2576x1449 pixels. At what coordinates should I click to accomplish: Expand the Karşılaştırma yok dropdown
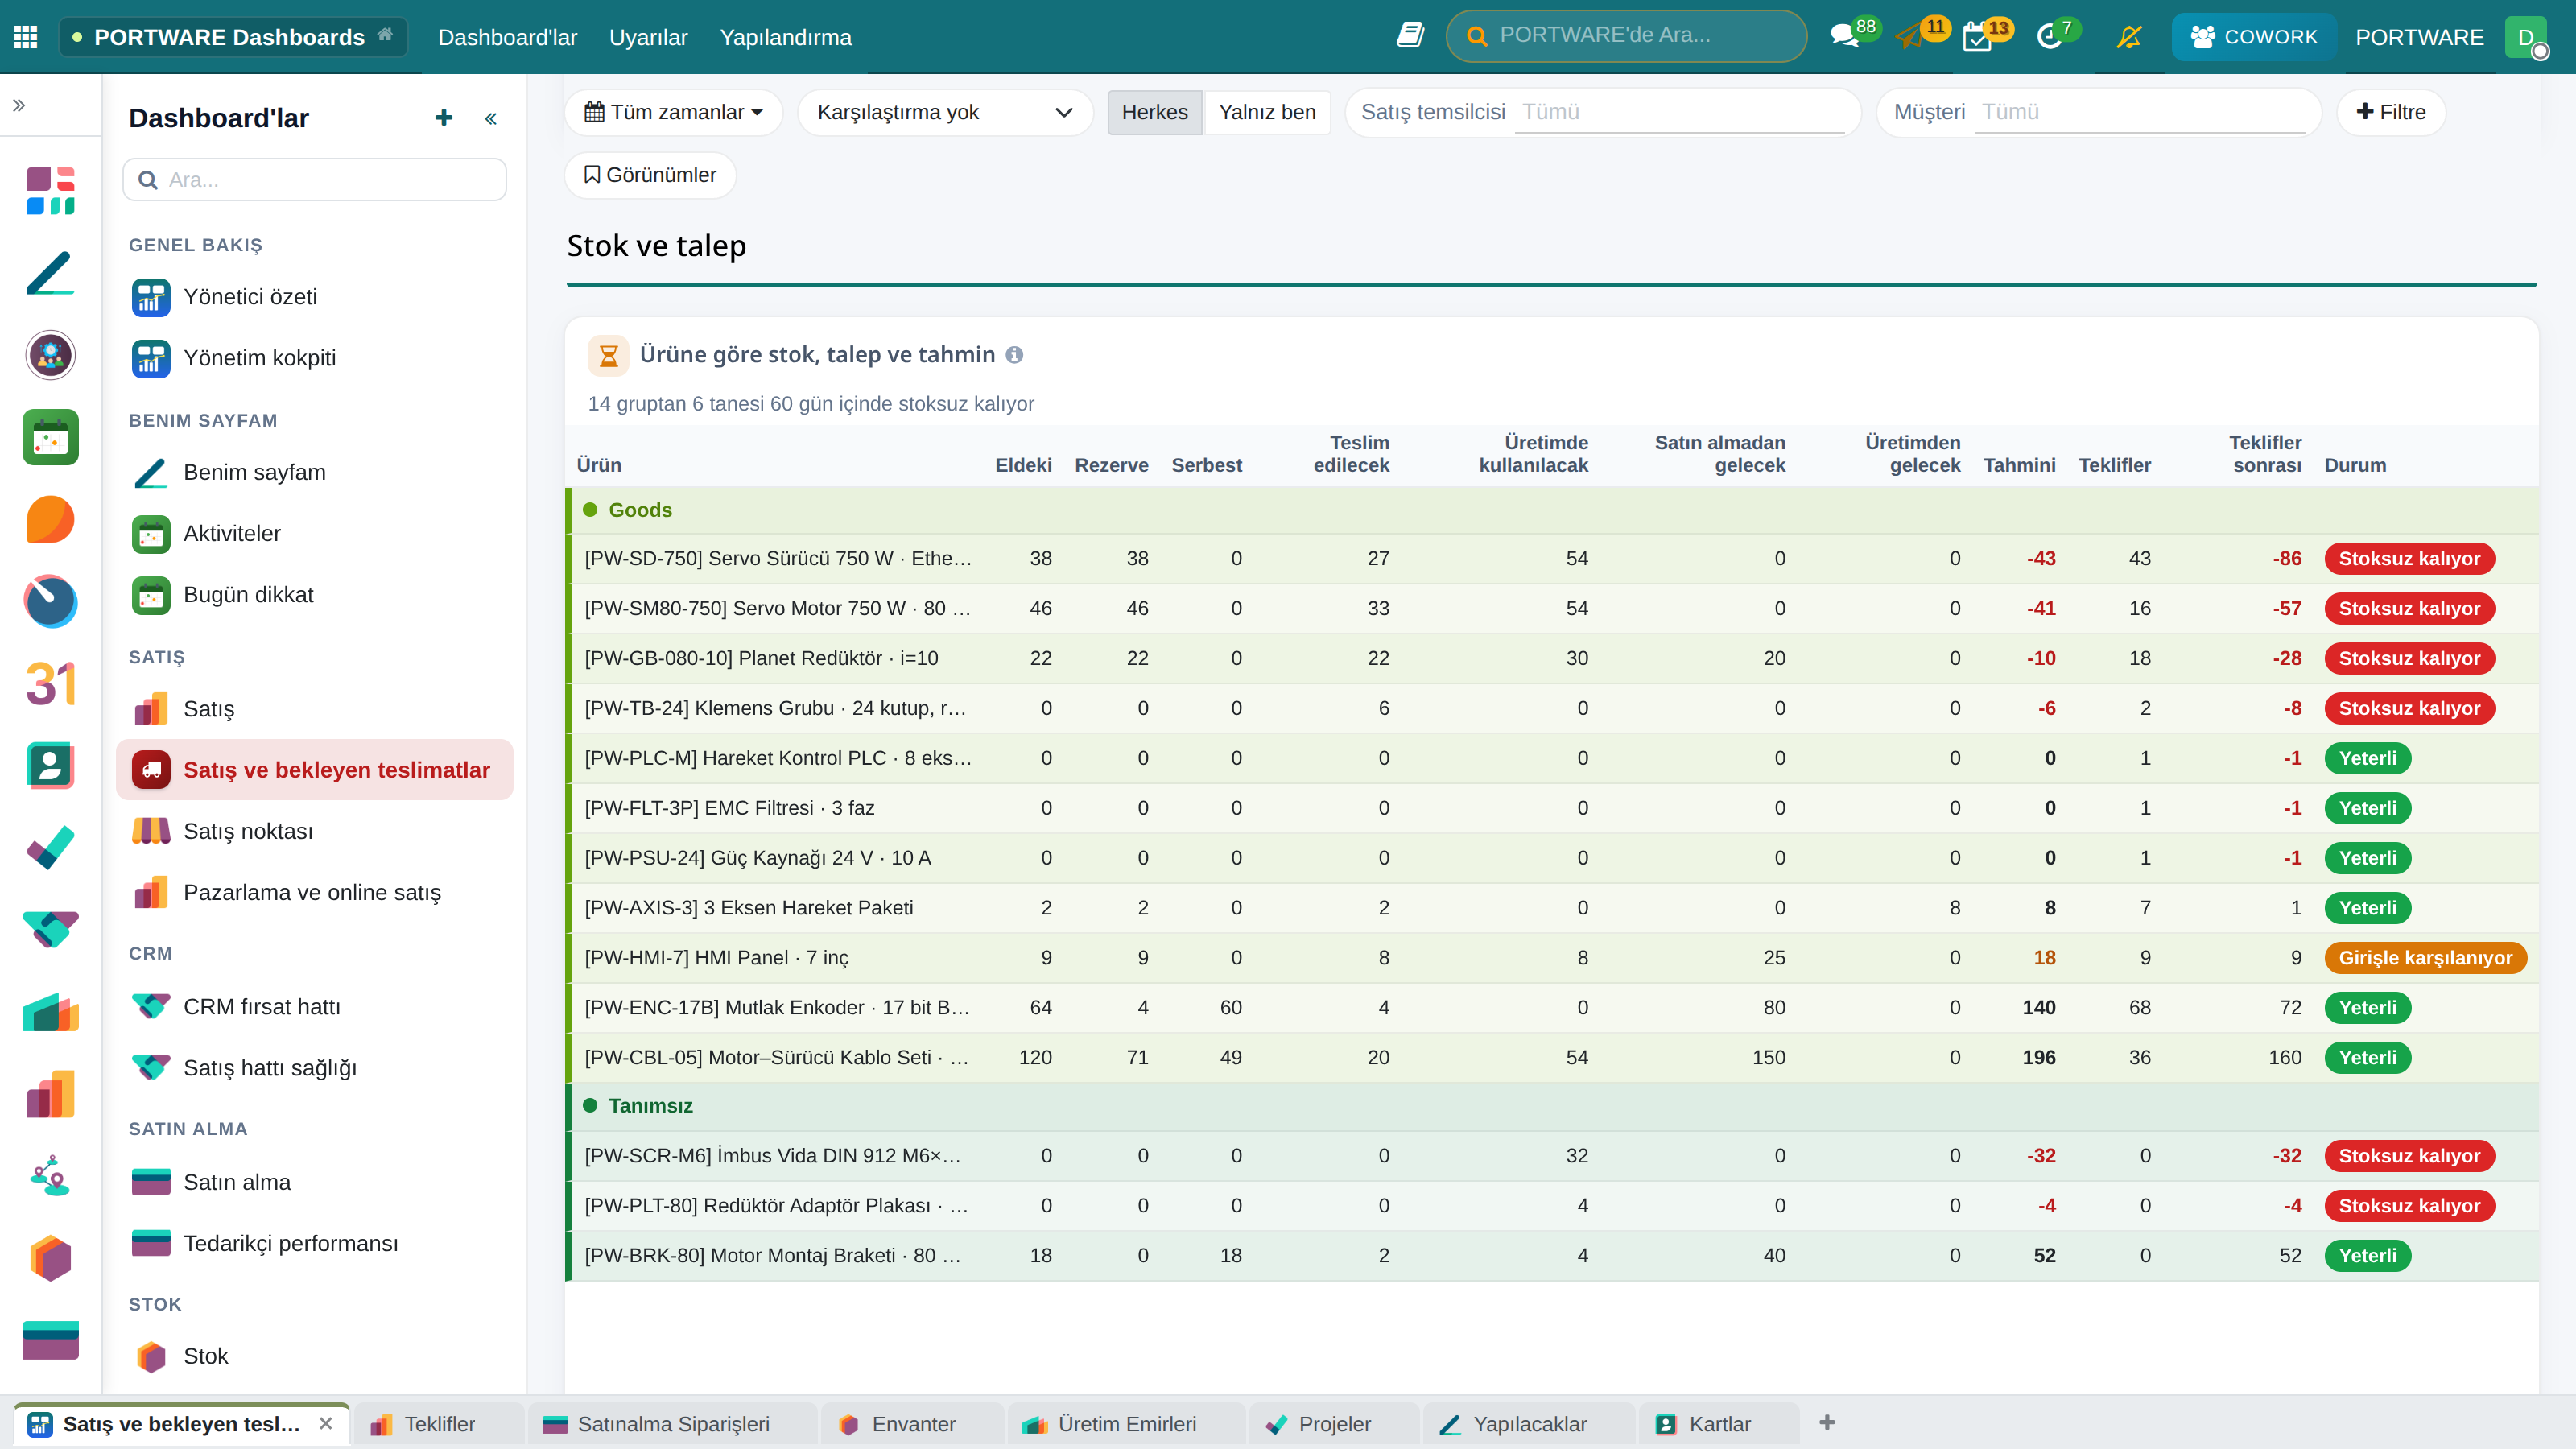944,112
